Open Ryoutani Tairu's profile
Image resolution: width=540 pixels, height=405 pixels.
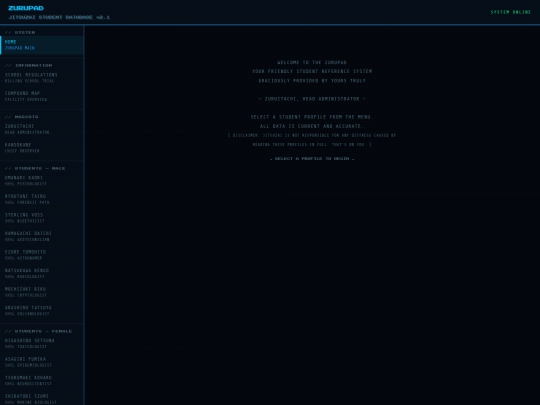click(x=42, y=199)
